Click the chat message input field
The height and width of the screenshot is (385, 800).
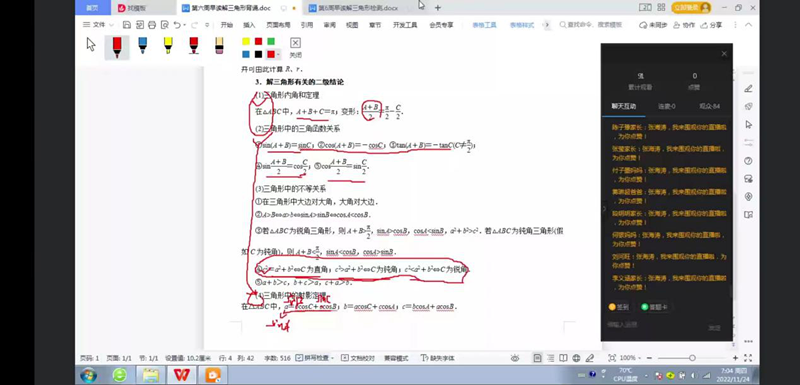654,324
